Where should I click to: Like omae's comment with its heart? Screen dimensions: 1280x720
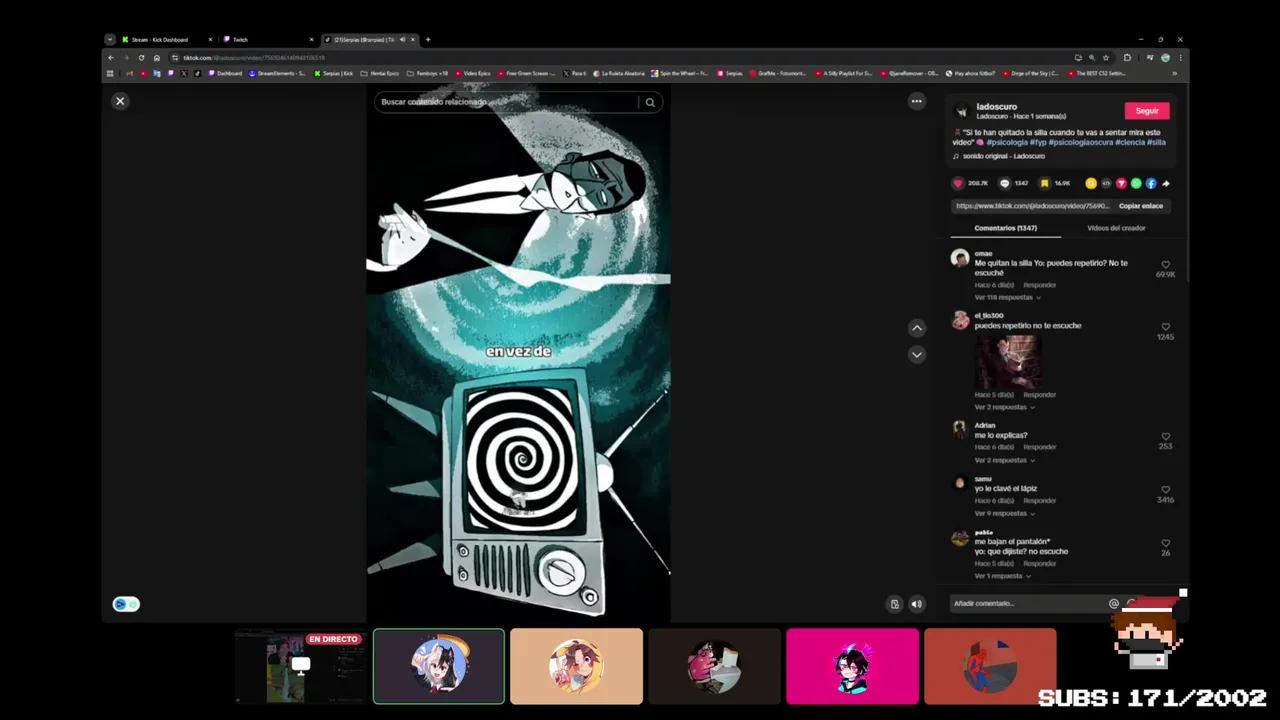pos(1165,265)
